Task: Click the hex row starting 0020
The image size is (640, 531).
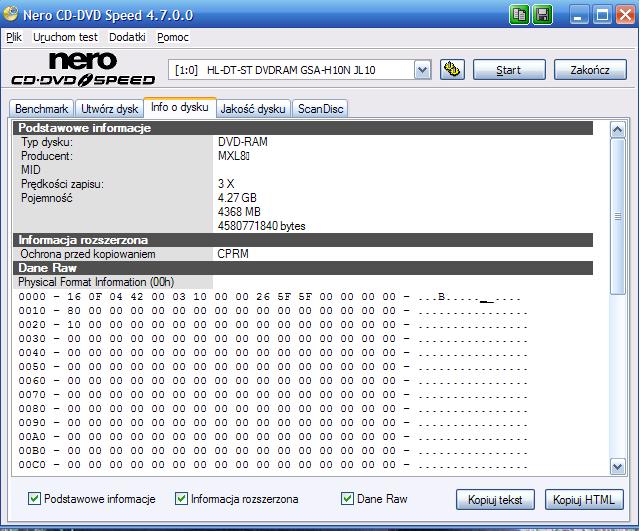Action: click(273, 325)
